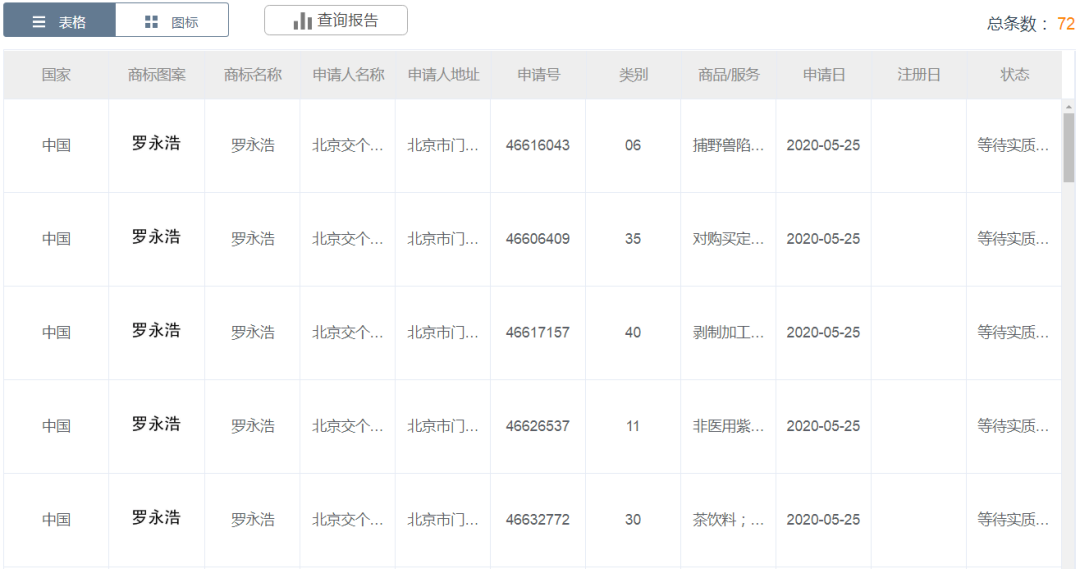Select application number 46616043
Image resolution: width=1080 pixels, height=569 pixels.
(538, 145)
